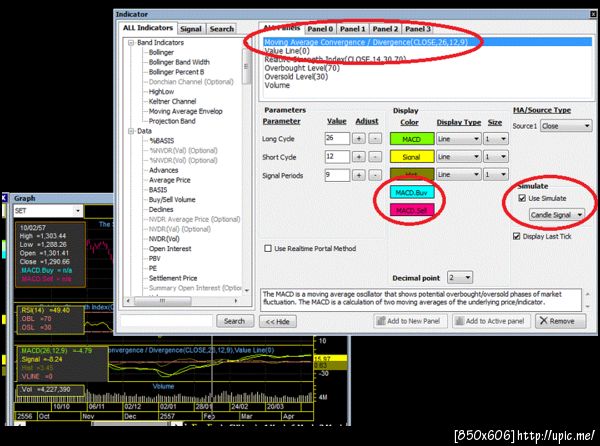
Task: Select Moving Average Envelop indicator
Action: coord(186,111)
